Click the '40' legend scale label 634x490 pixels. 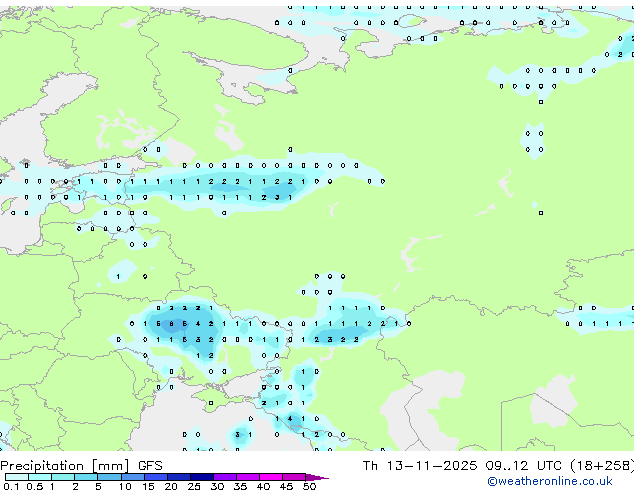[x=263, y=486]
